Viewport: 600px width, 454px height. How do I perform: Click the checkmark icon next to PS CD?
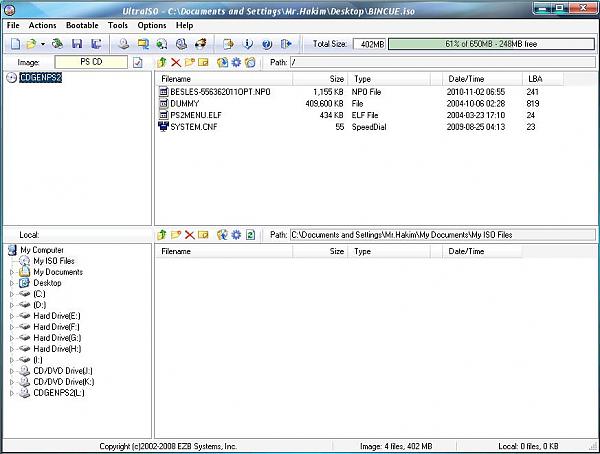[138, 62]
